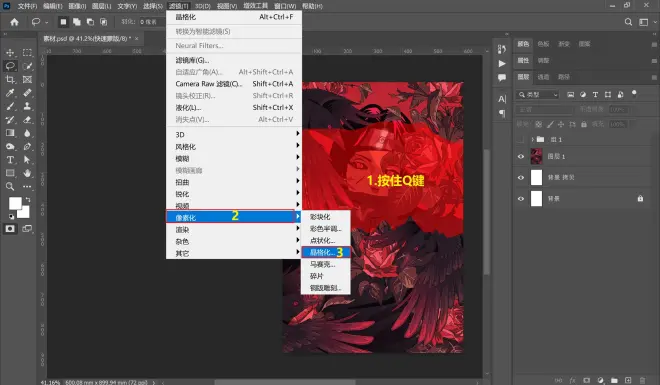
Task: Select the Healing Brush tool
Action: [x=27, y=93]
